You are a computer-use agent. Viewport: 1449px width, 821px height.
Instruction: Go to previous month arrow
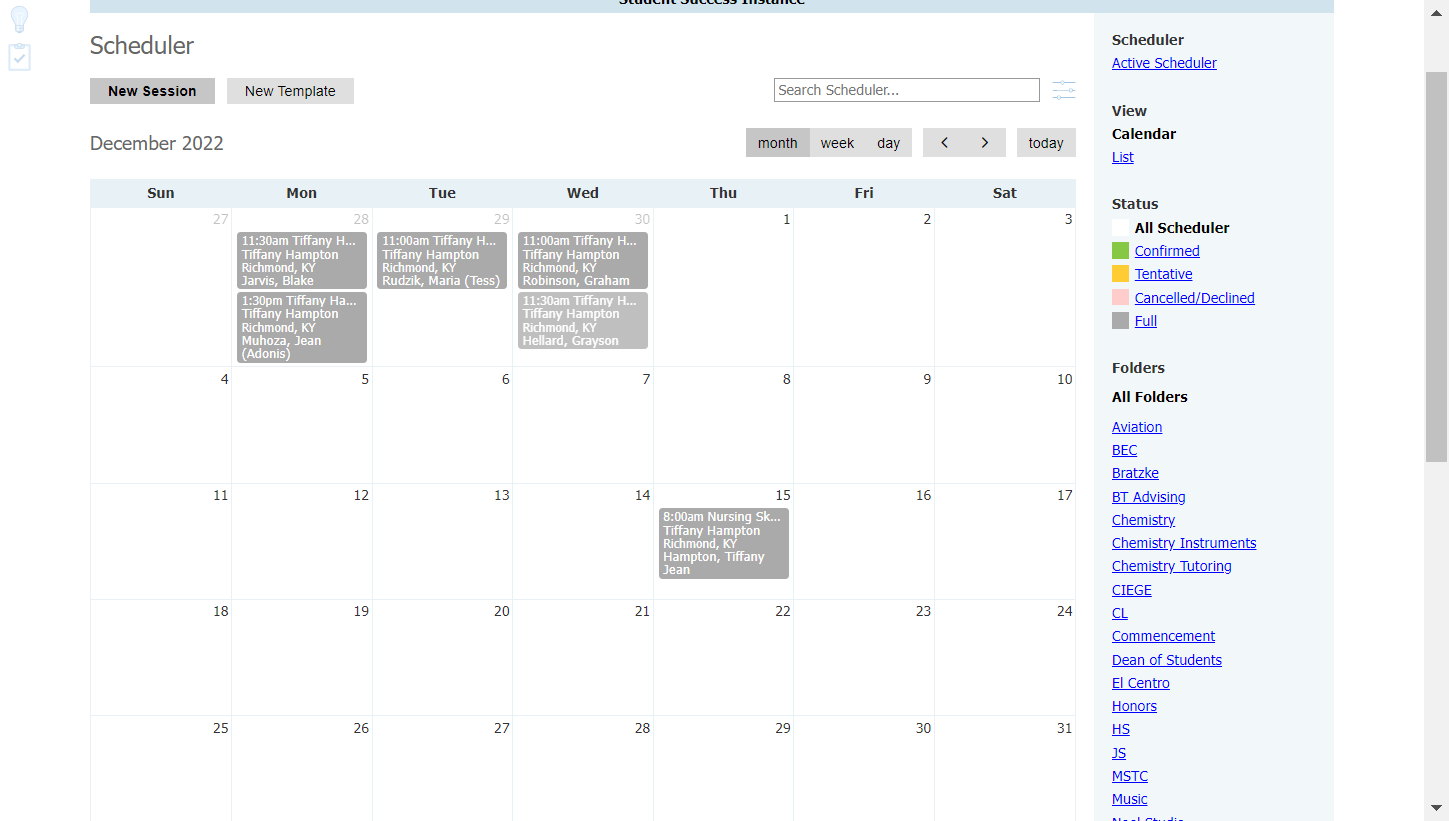point(944,143)
